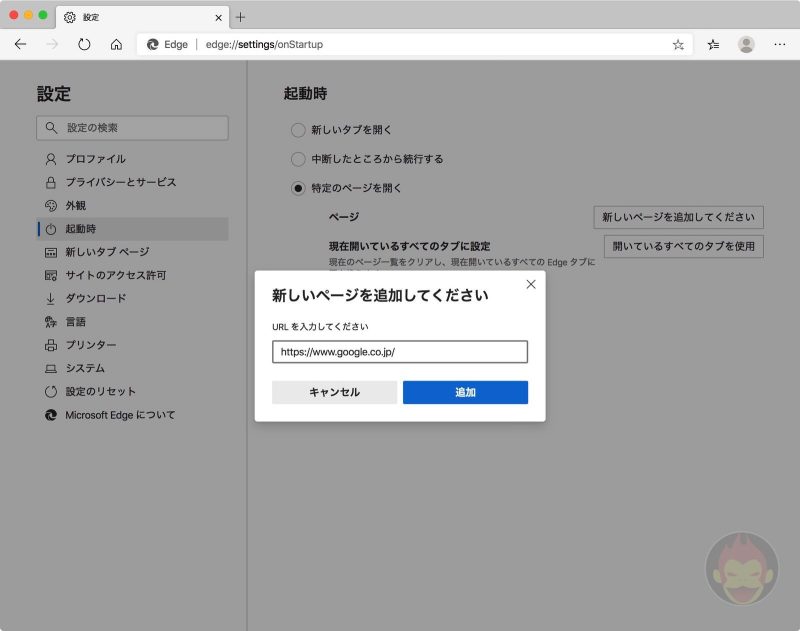Cancel the dialog with キャンセル
Image resolution: width=800 pixels, height=631 pixels.
[334, 392]
